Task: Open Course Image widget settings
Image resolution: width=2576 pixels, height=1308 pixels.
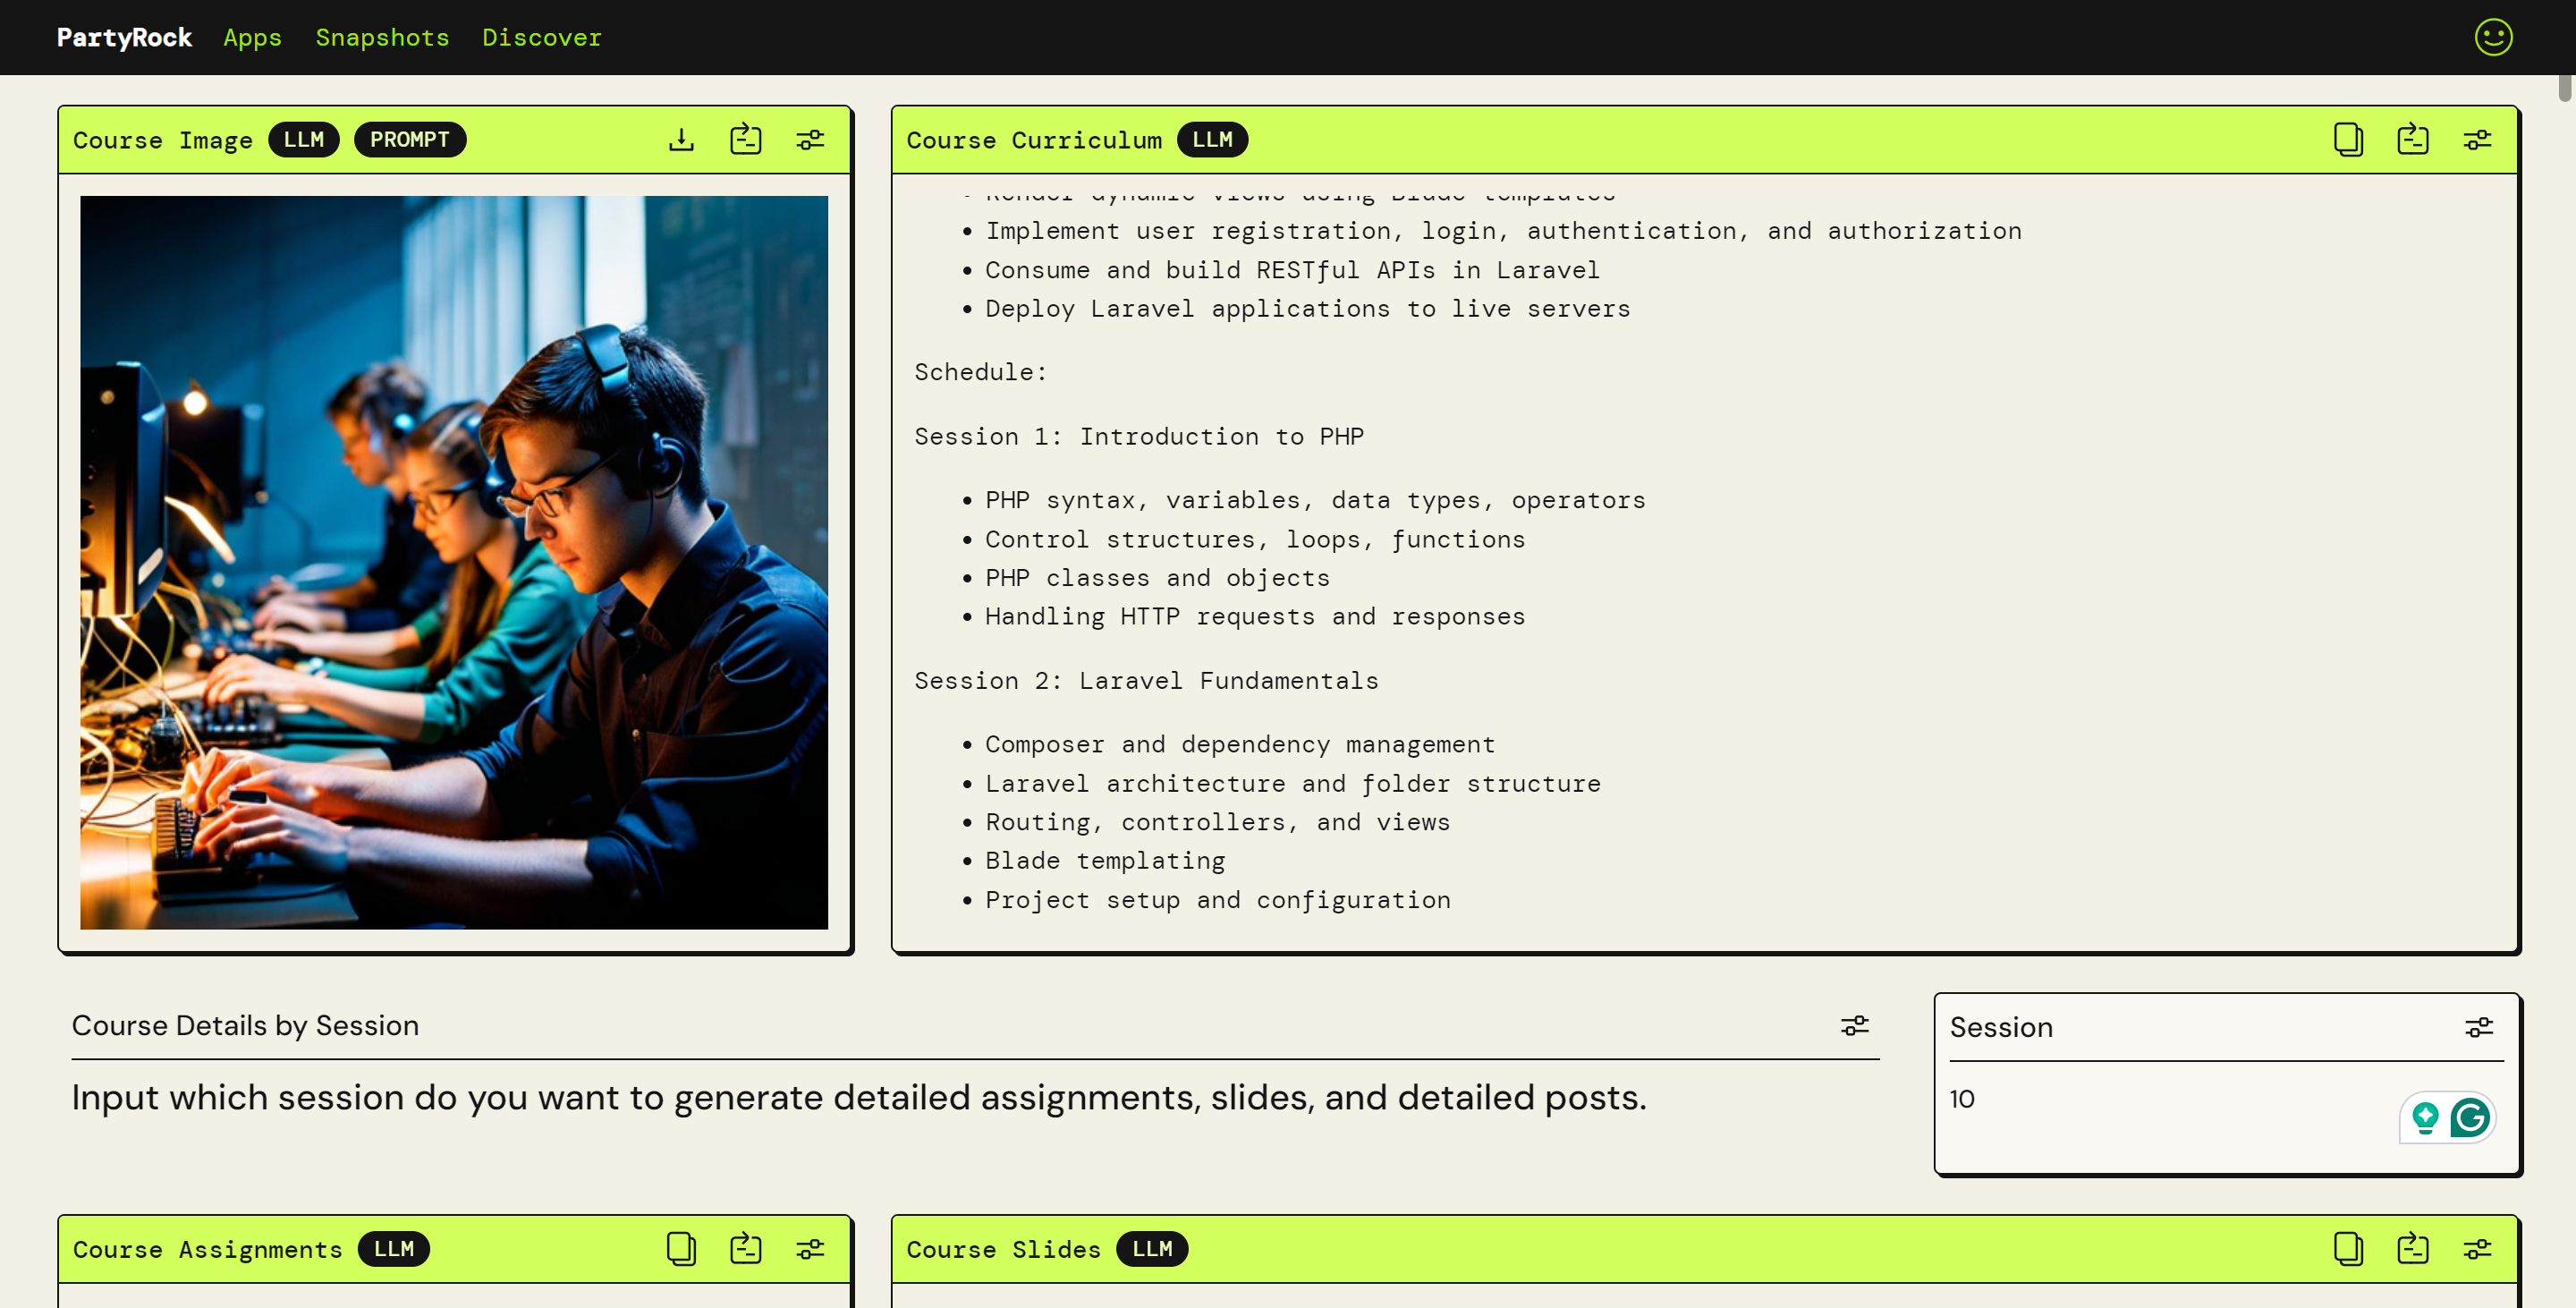Action: (810, 139)
